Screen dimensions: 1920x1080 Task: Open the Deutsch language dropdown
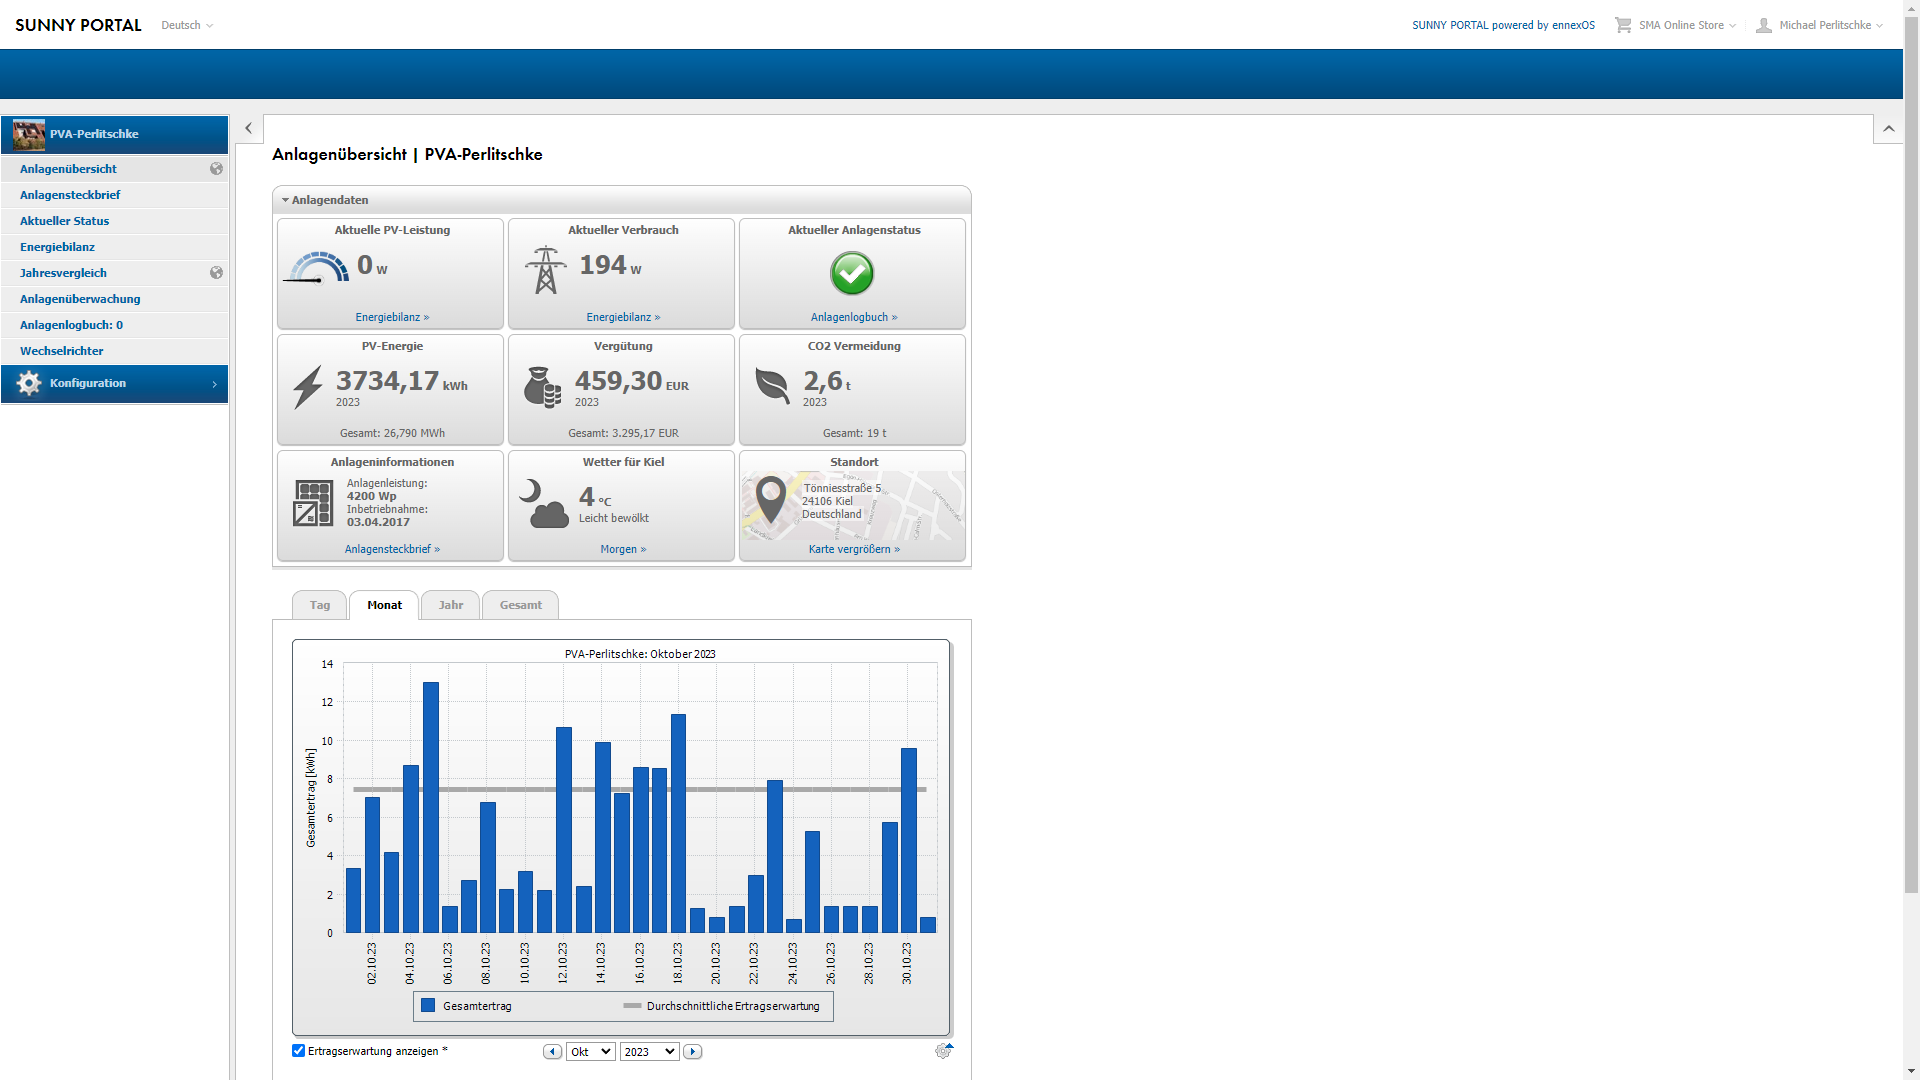click(187, 25)
